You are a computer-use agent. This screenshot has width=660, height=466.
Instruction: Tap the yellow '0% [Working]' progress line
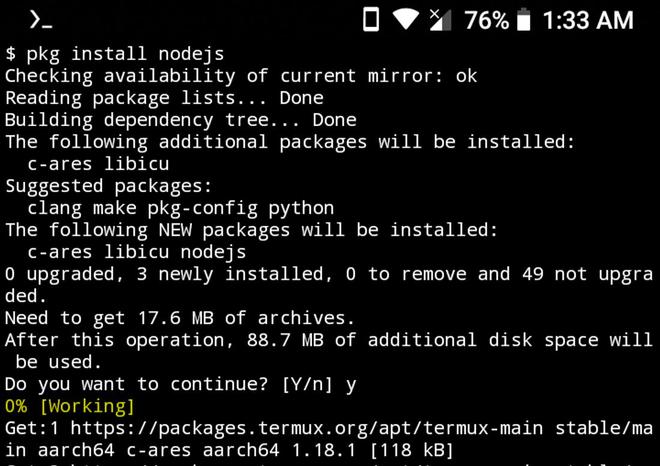click(69, 406)
